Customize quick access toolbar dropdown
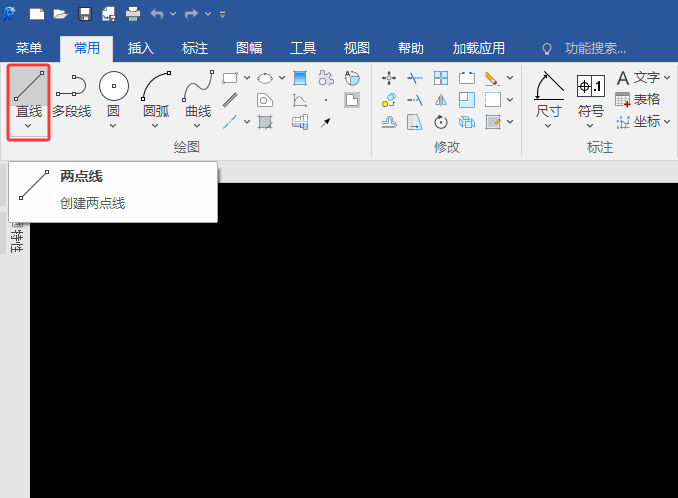The width and height of the screenshot is (678, 498). pyautogui.click(x=222, y=15)
